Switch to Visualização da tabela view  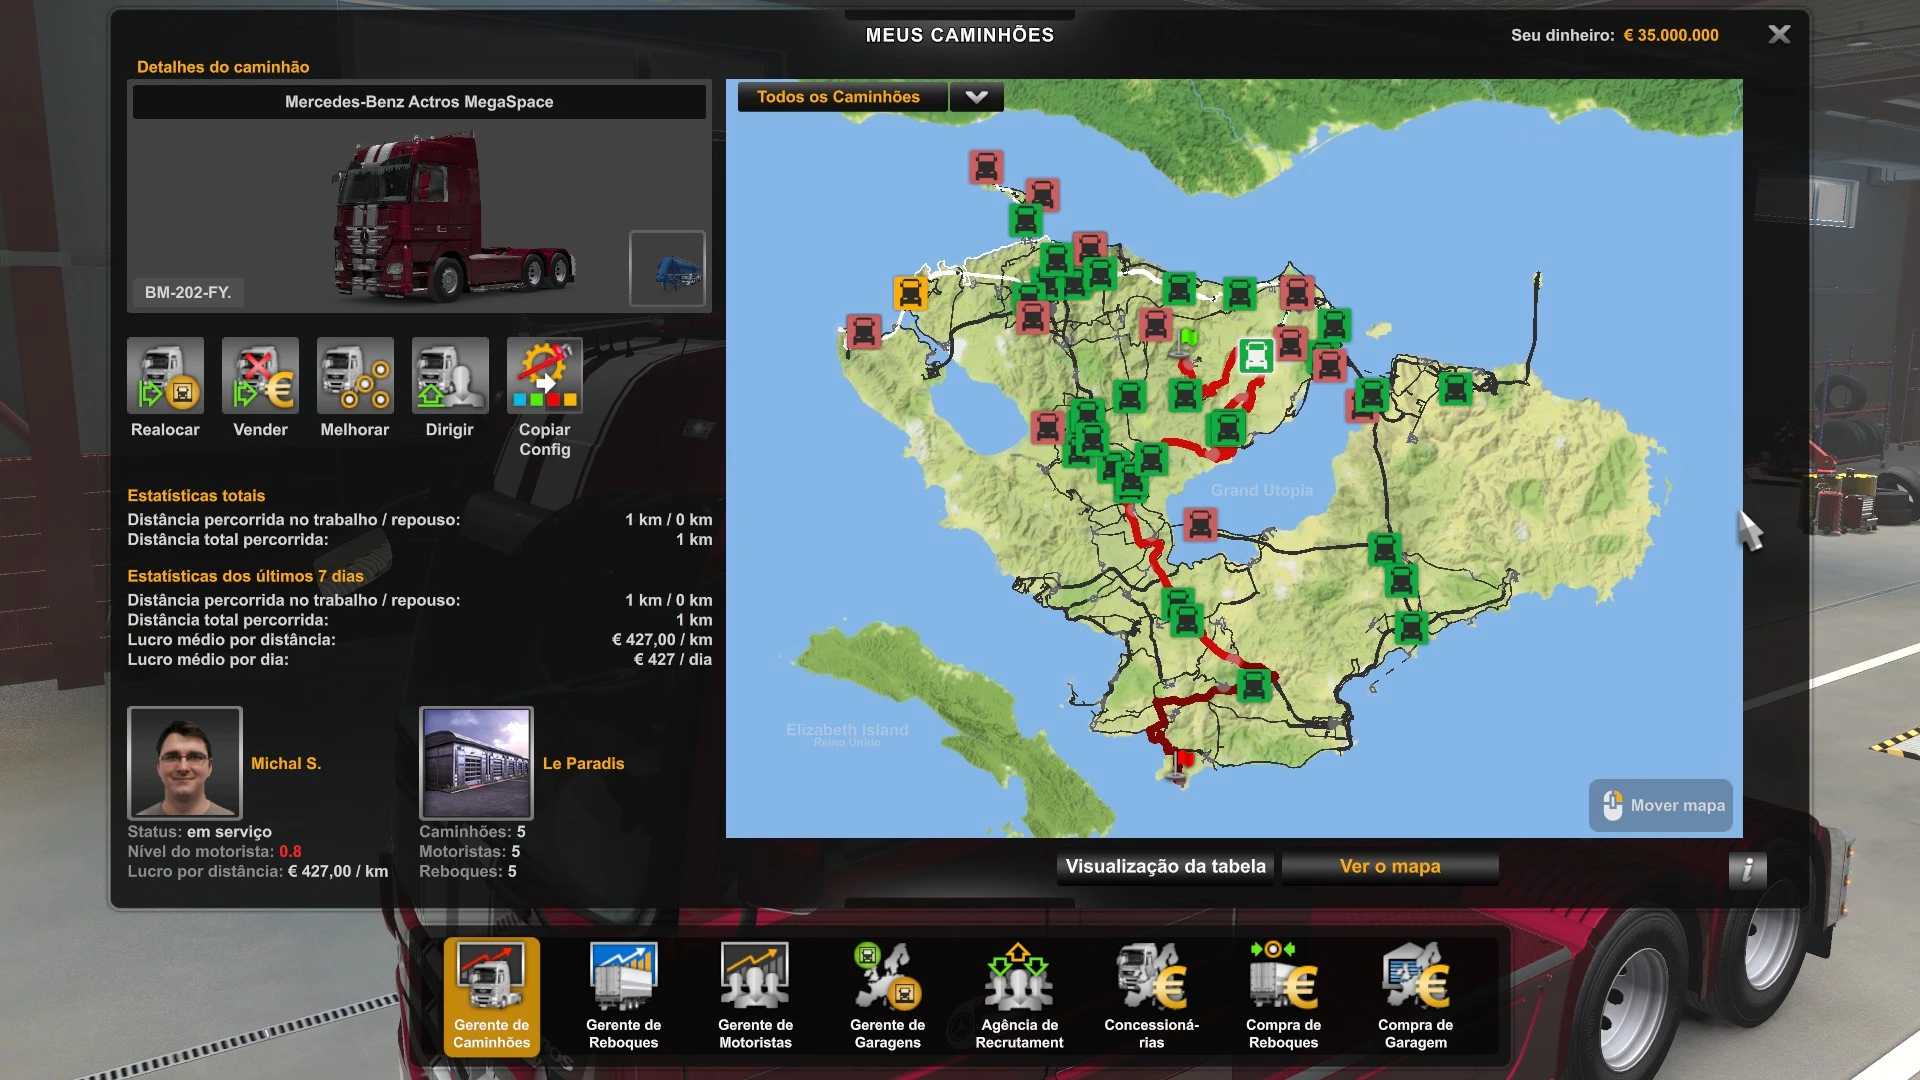click(1165, 867)
